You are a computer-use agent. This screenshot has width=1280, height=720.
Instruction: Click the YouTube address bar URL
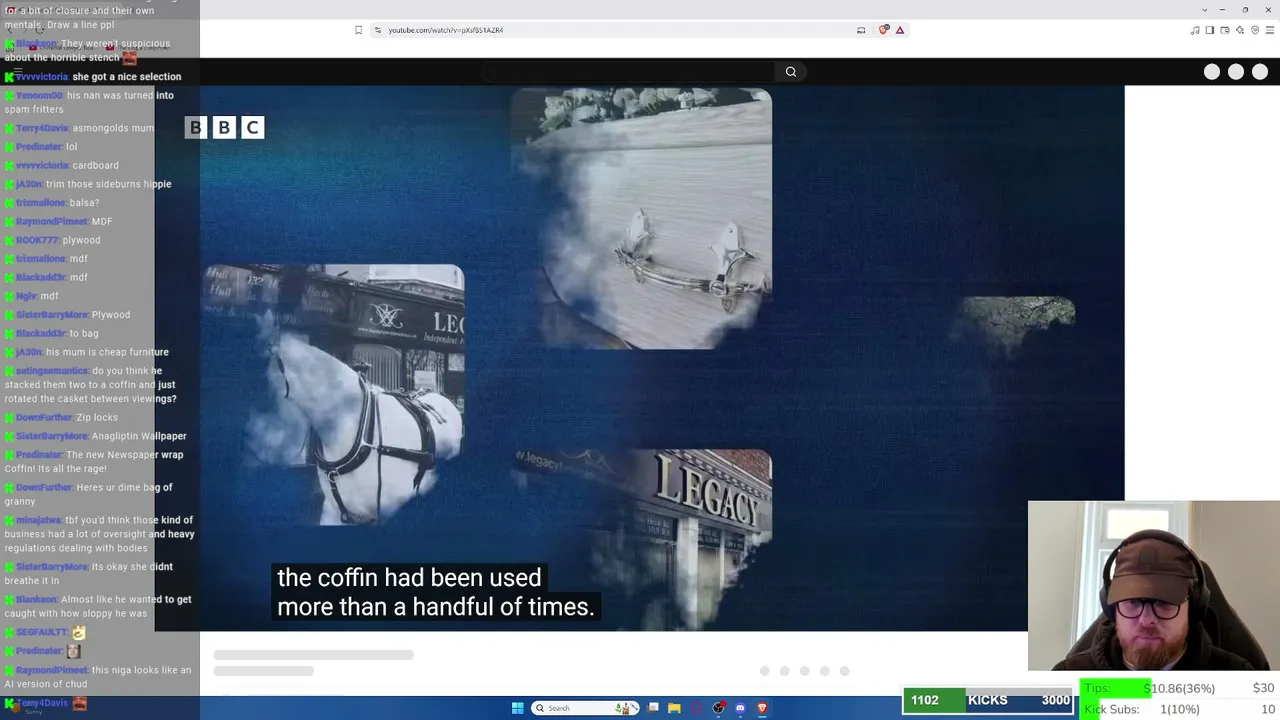pyautogui.click(x=446, y=30)
